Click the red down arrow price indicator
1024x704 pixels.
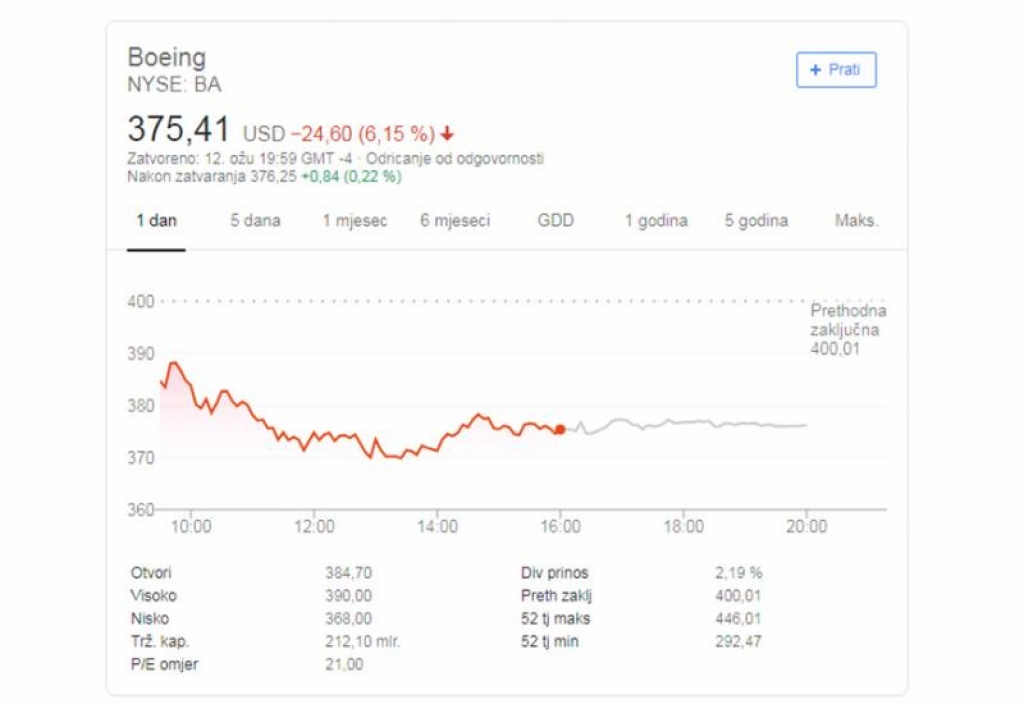(447, 134)
